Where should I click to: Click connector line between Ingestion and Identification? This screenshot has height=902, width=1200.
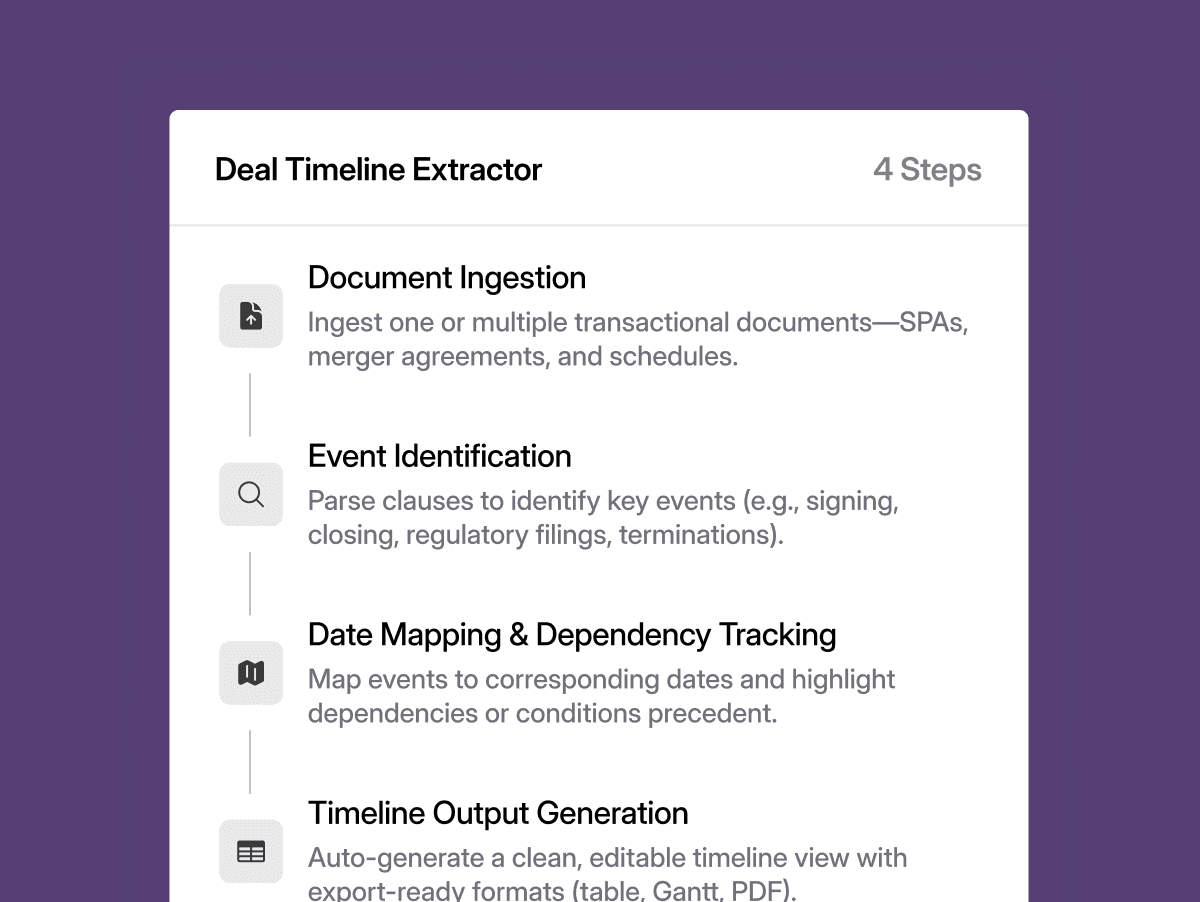[x=250, y=405]
